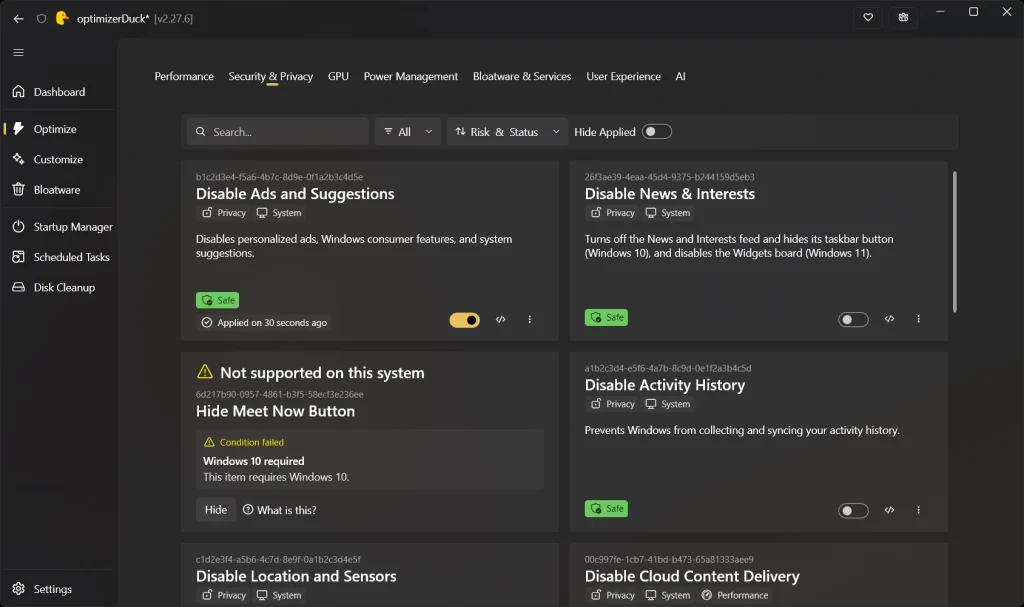Click Privacy tag on Disable Location and Sensors
1024x607 pixels.
(224, 595)
